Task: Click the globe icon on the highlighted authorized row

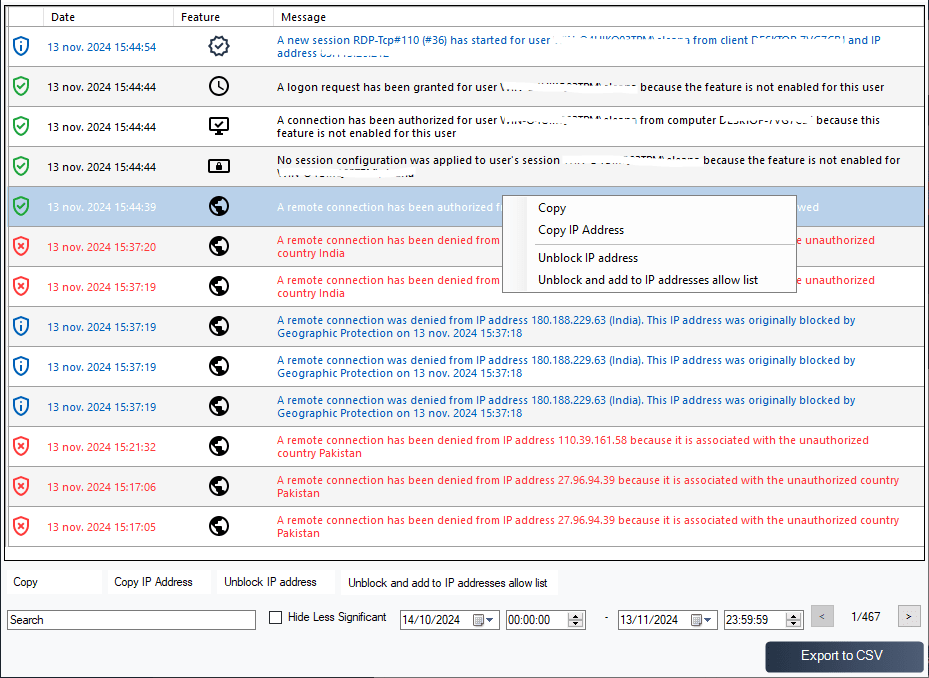Action: coord(218,206)
